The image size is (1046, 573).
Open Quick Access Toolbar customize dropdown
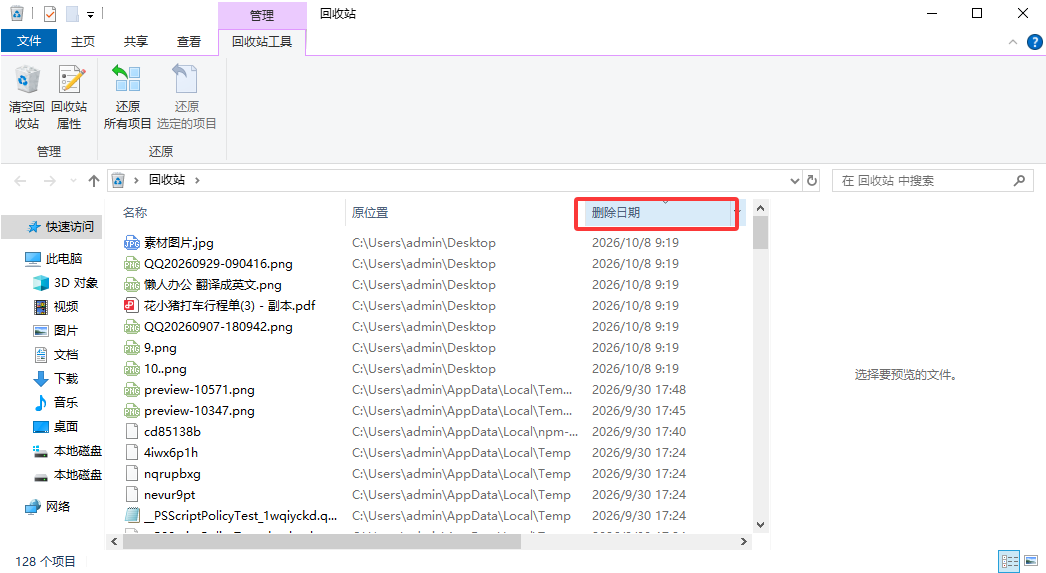pyautogui.click(x=90, y=14)
